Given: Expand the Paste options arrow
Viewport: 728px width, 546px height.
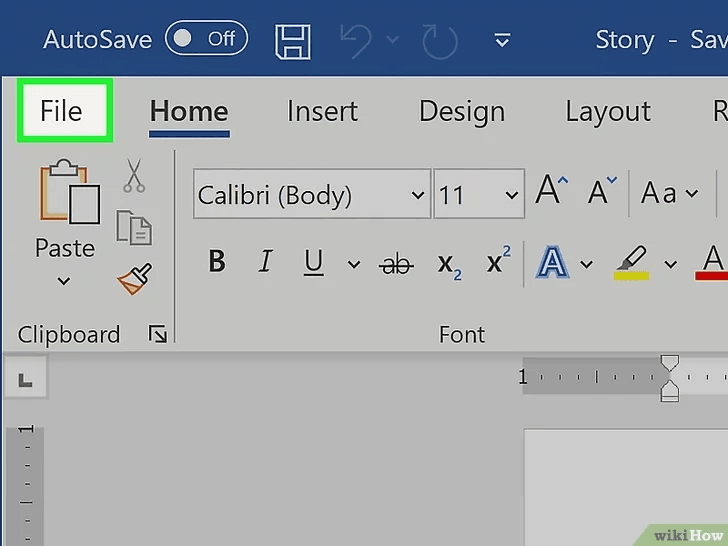Looking at the screenshot, I should (64, 281).
